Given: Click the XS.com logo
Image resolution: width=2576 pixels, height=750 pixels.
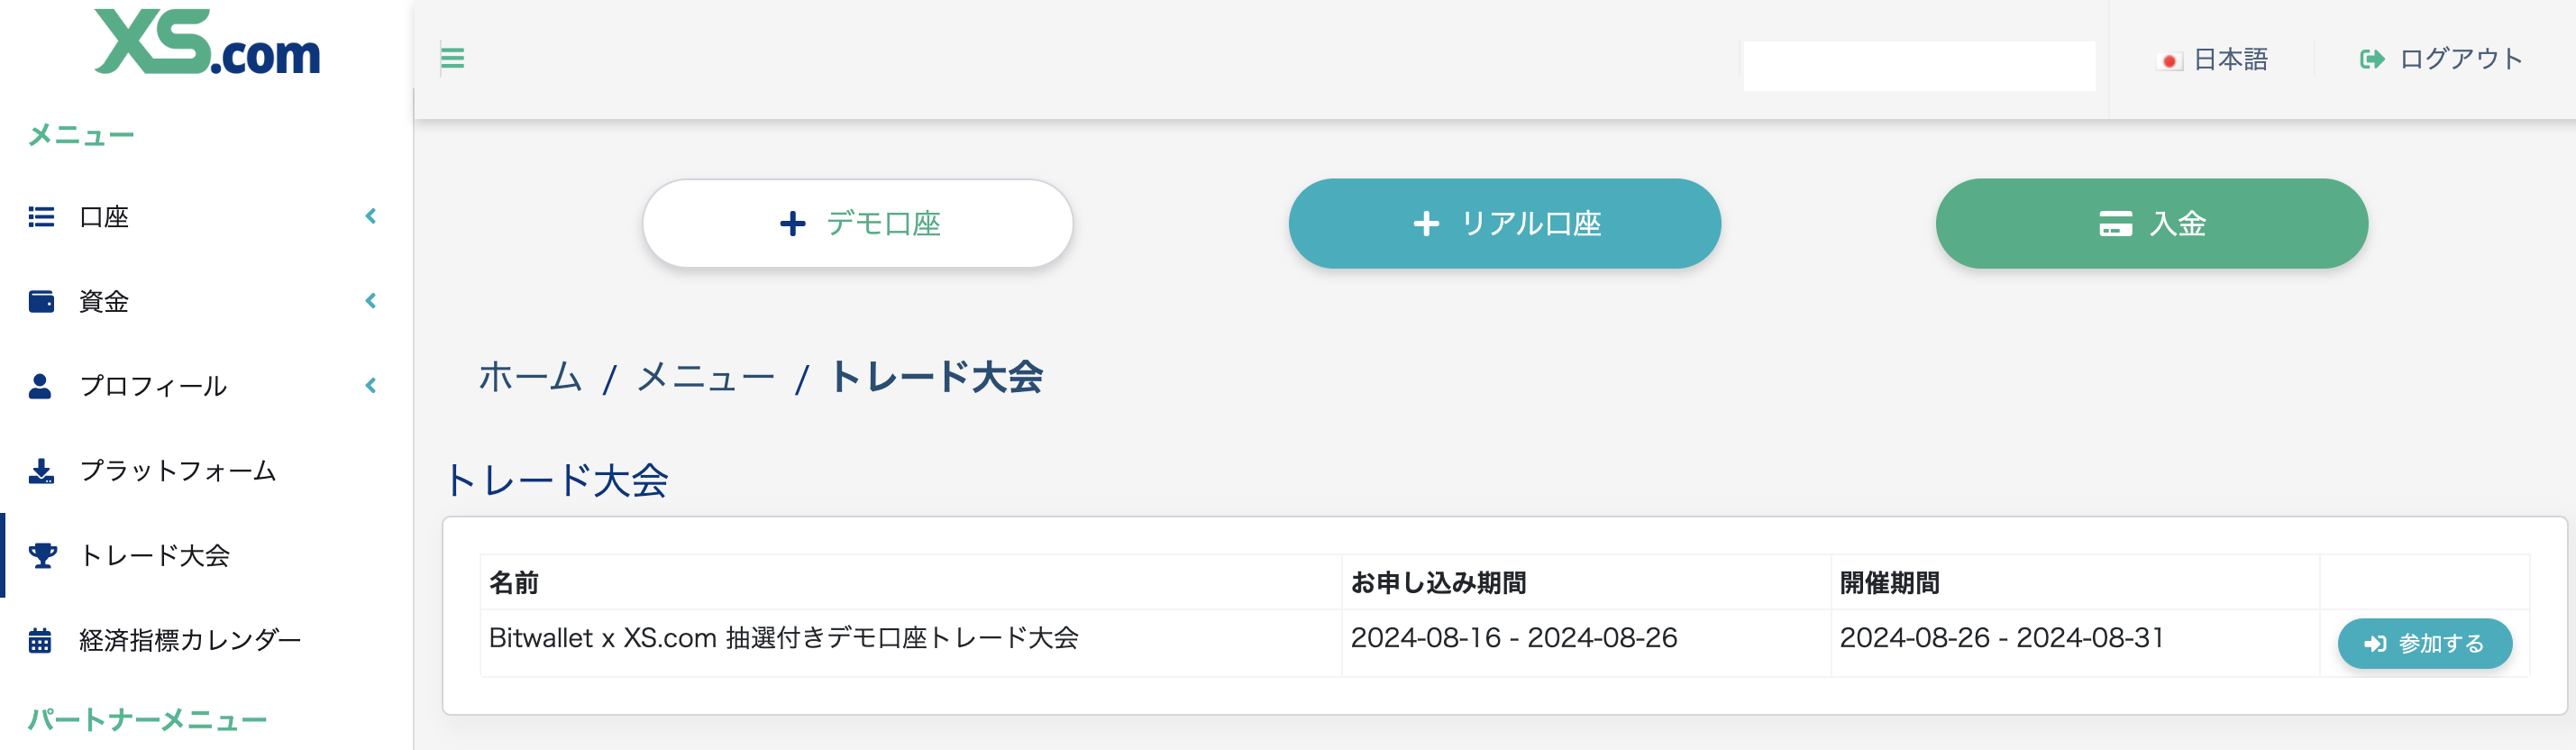Looking at the screenshot, I should (x=207, y=43).
